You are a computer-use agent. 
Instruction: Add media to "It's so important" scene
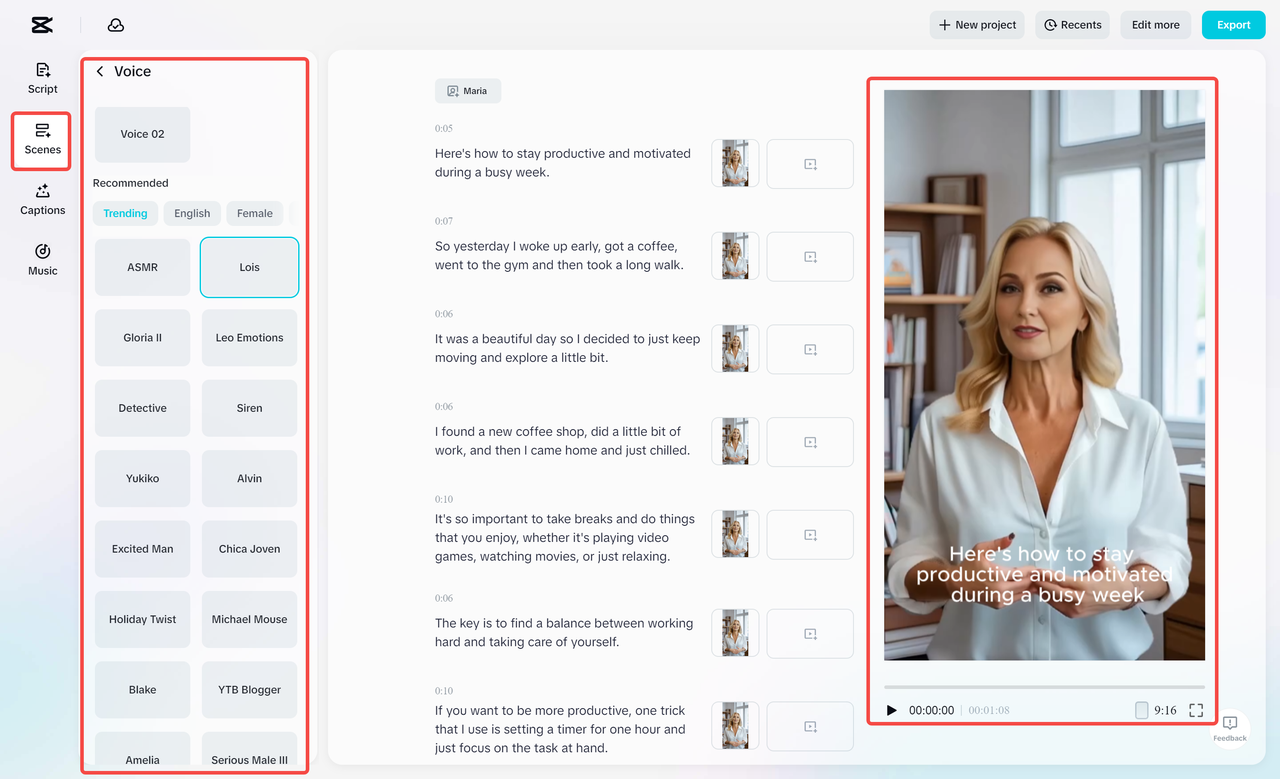click(x=810, y=535)
